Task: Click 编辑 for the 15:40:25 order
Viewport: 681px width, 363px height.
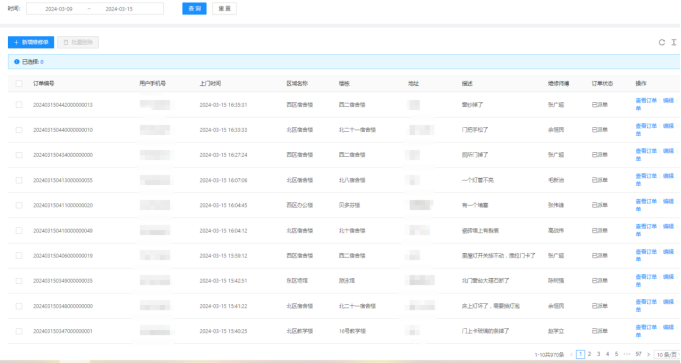Action: (668, 327)
